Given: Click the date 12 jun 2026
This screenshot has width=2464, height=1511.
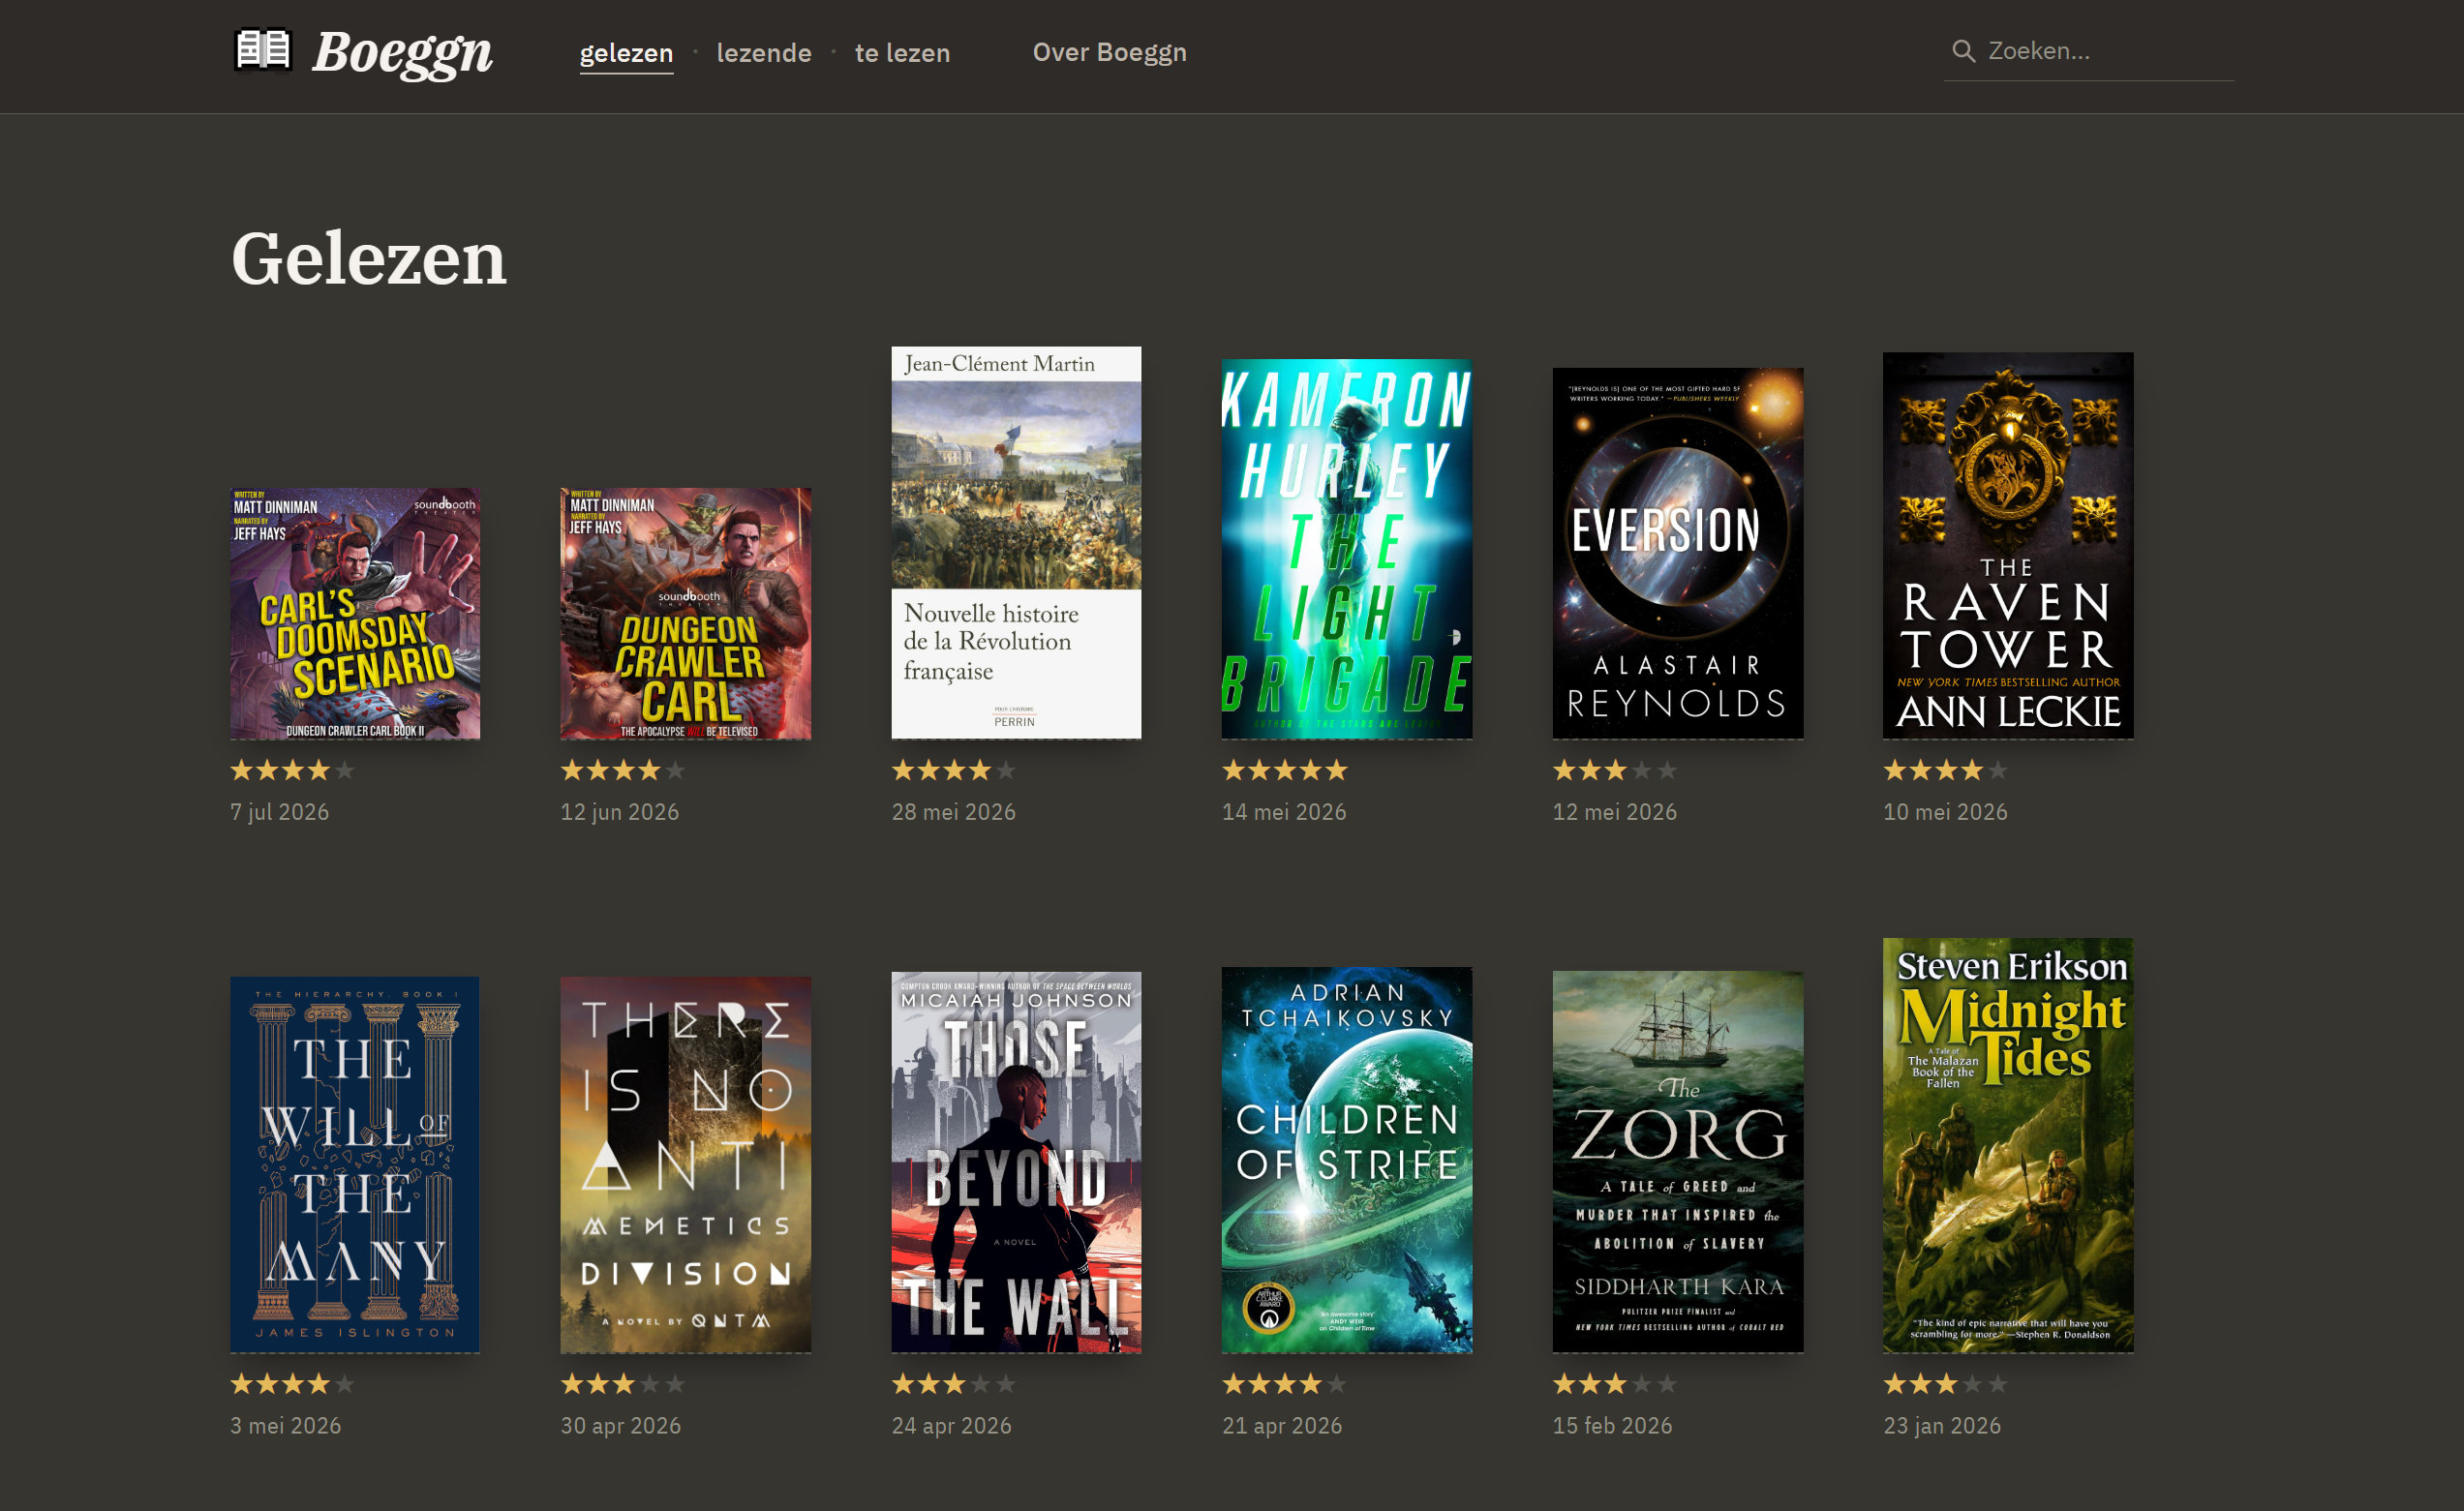Looking at the screenshot, I should click(620, 812).
